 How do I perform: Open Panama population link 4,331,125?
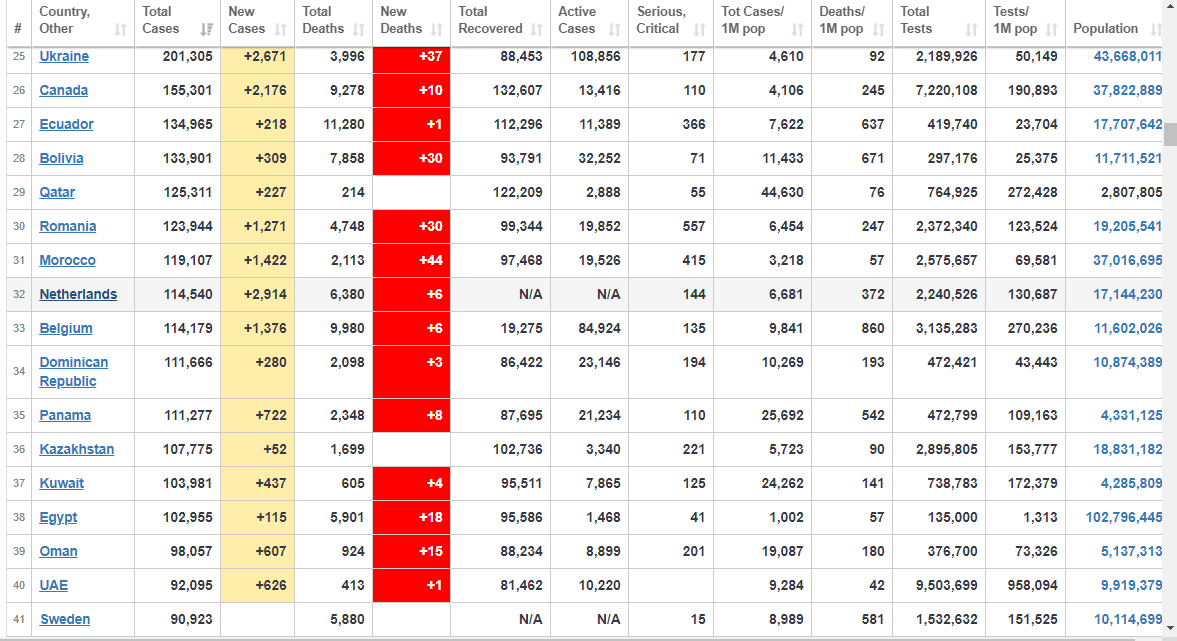click(1131, 415)
